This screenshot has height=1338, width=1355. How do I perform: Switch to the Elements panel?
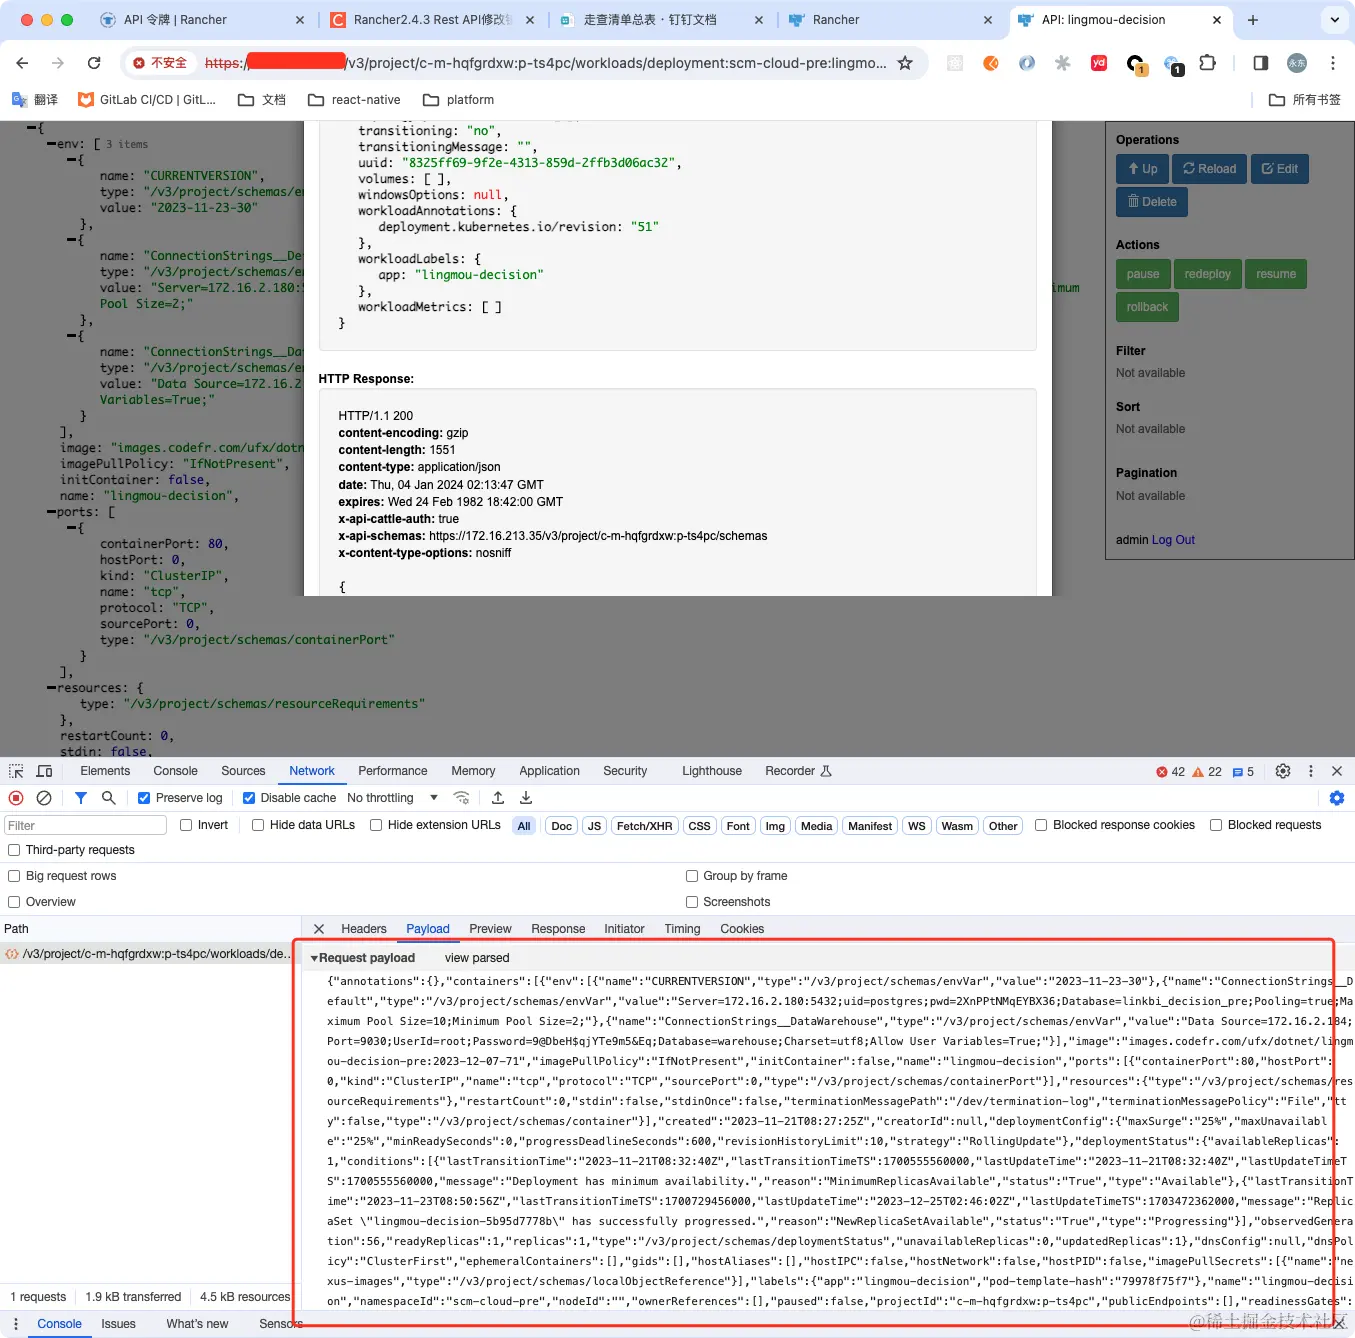(105, 771)
